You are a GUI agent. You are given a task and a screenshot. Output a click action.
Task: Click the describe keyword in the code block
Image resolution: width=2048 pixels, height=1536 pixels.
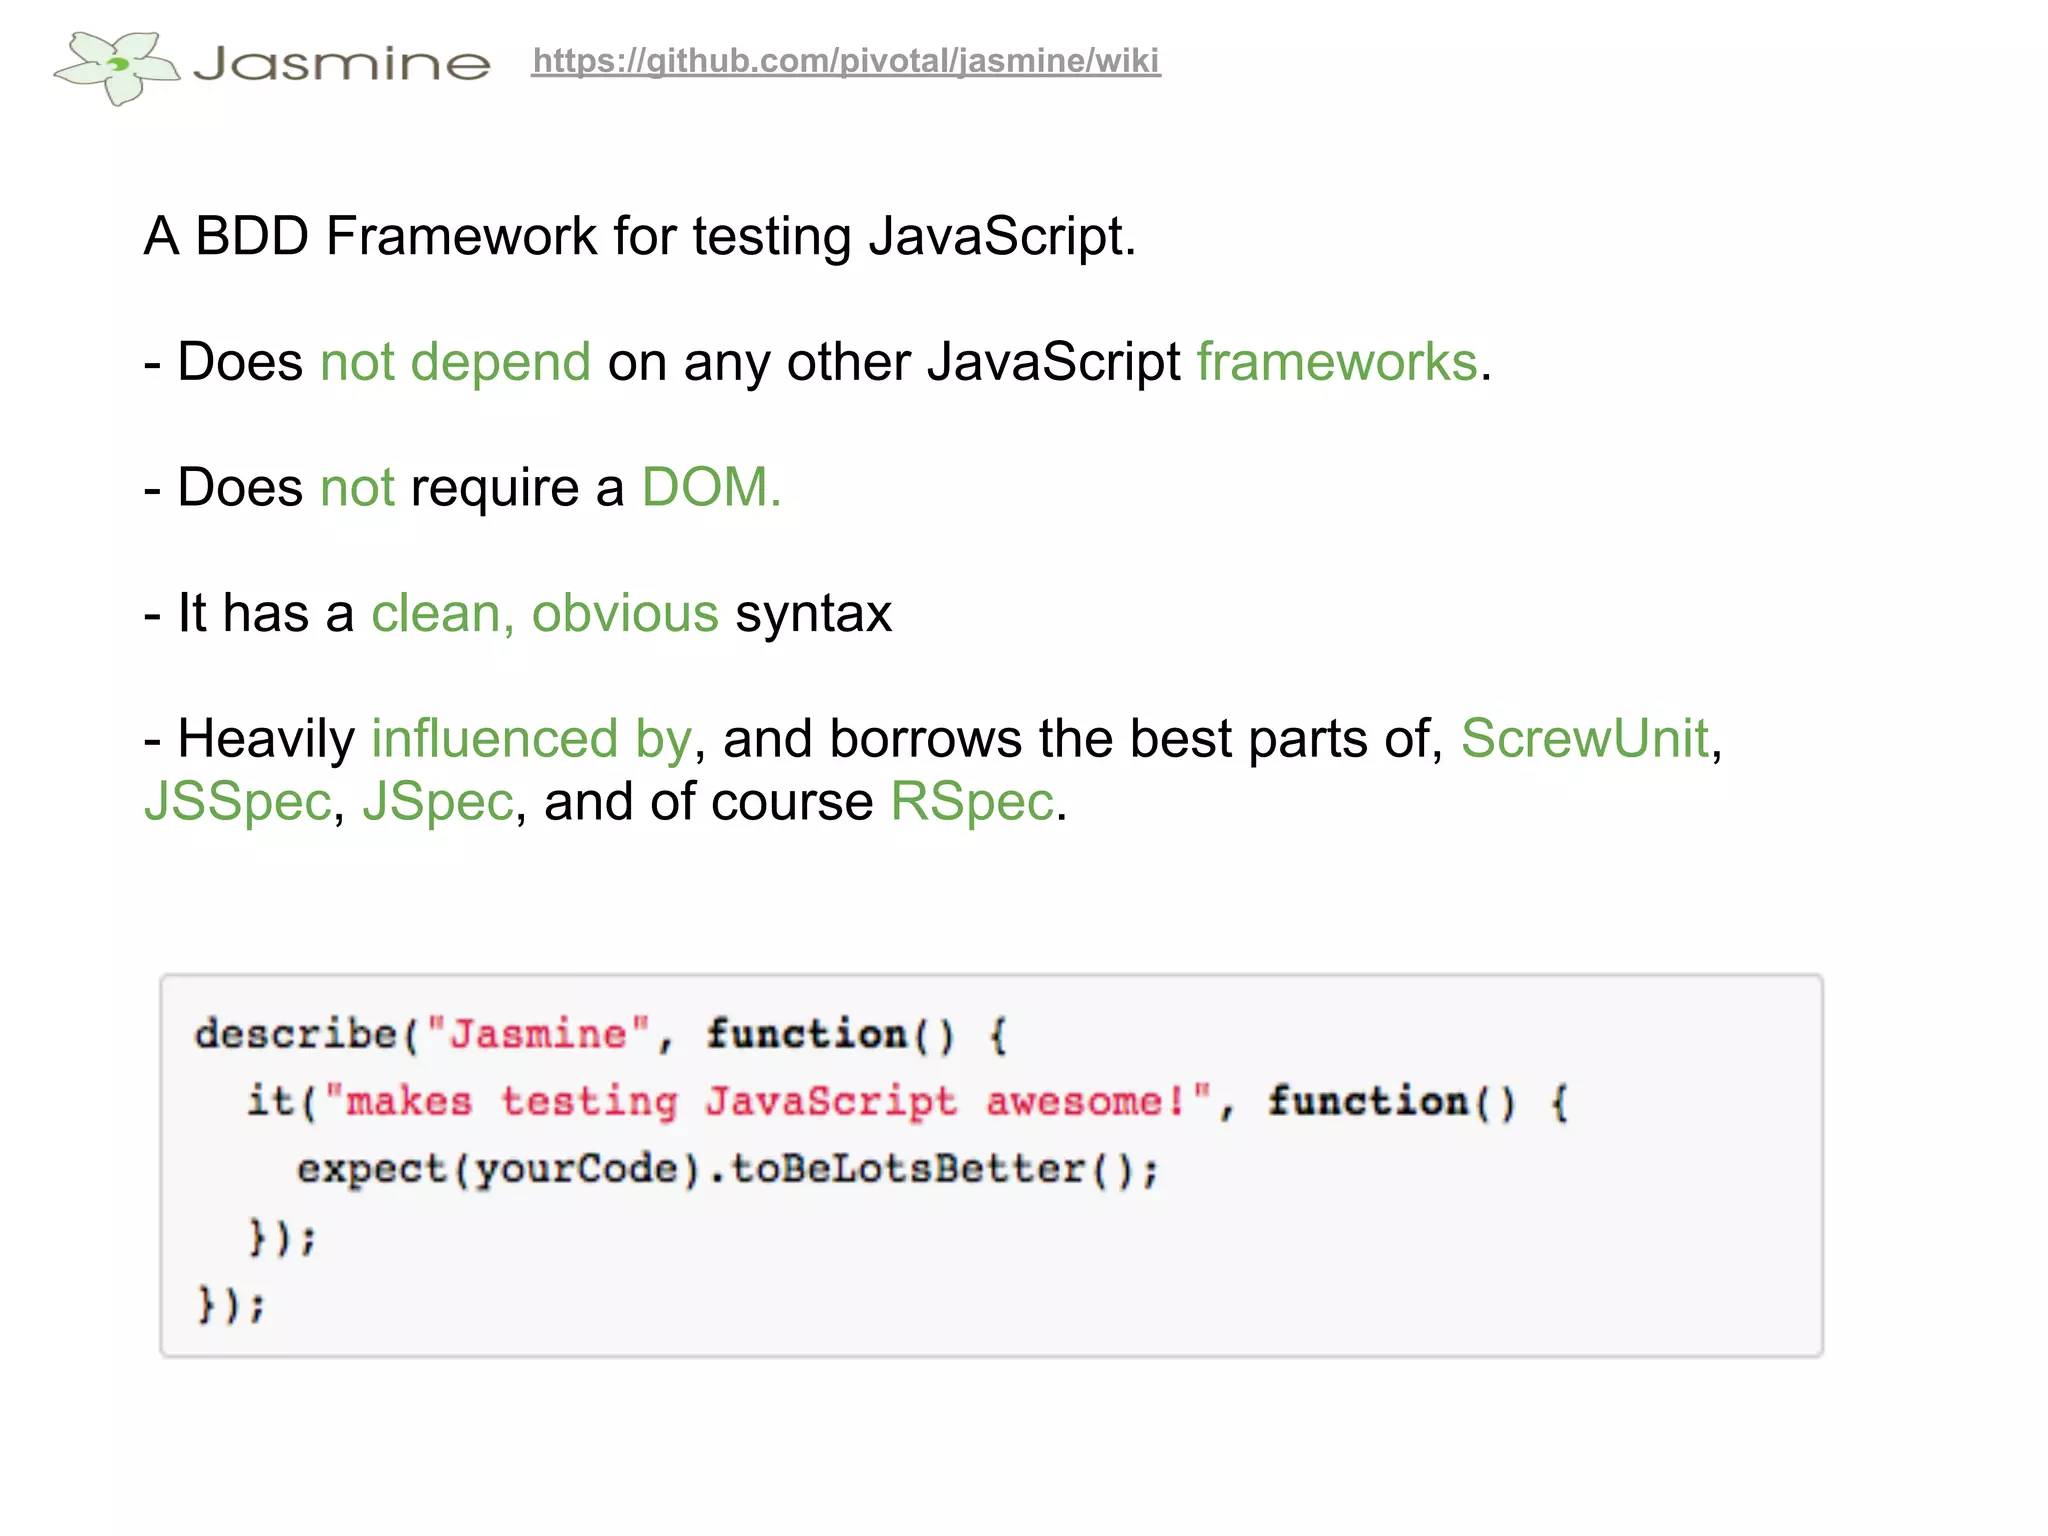tap(296, 1034)
